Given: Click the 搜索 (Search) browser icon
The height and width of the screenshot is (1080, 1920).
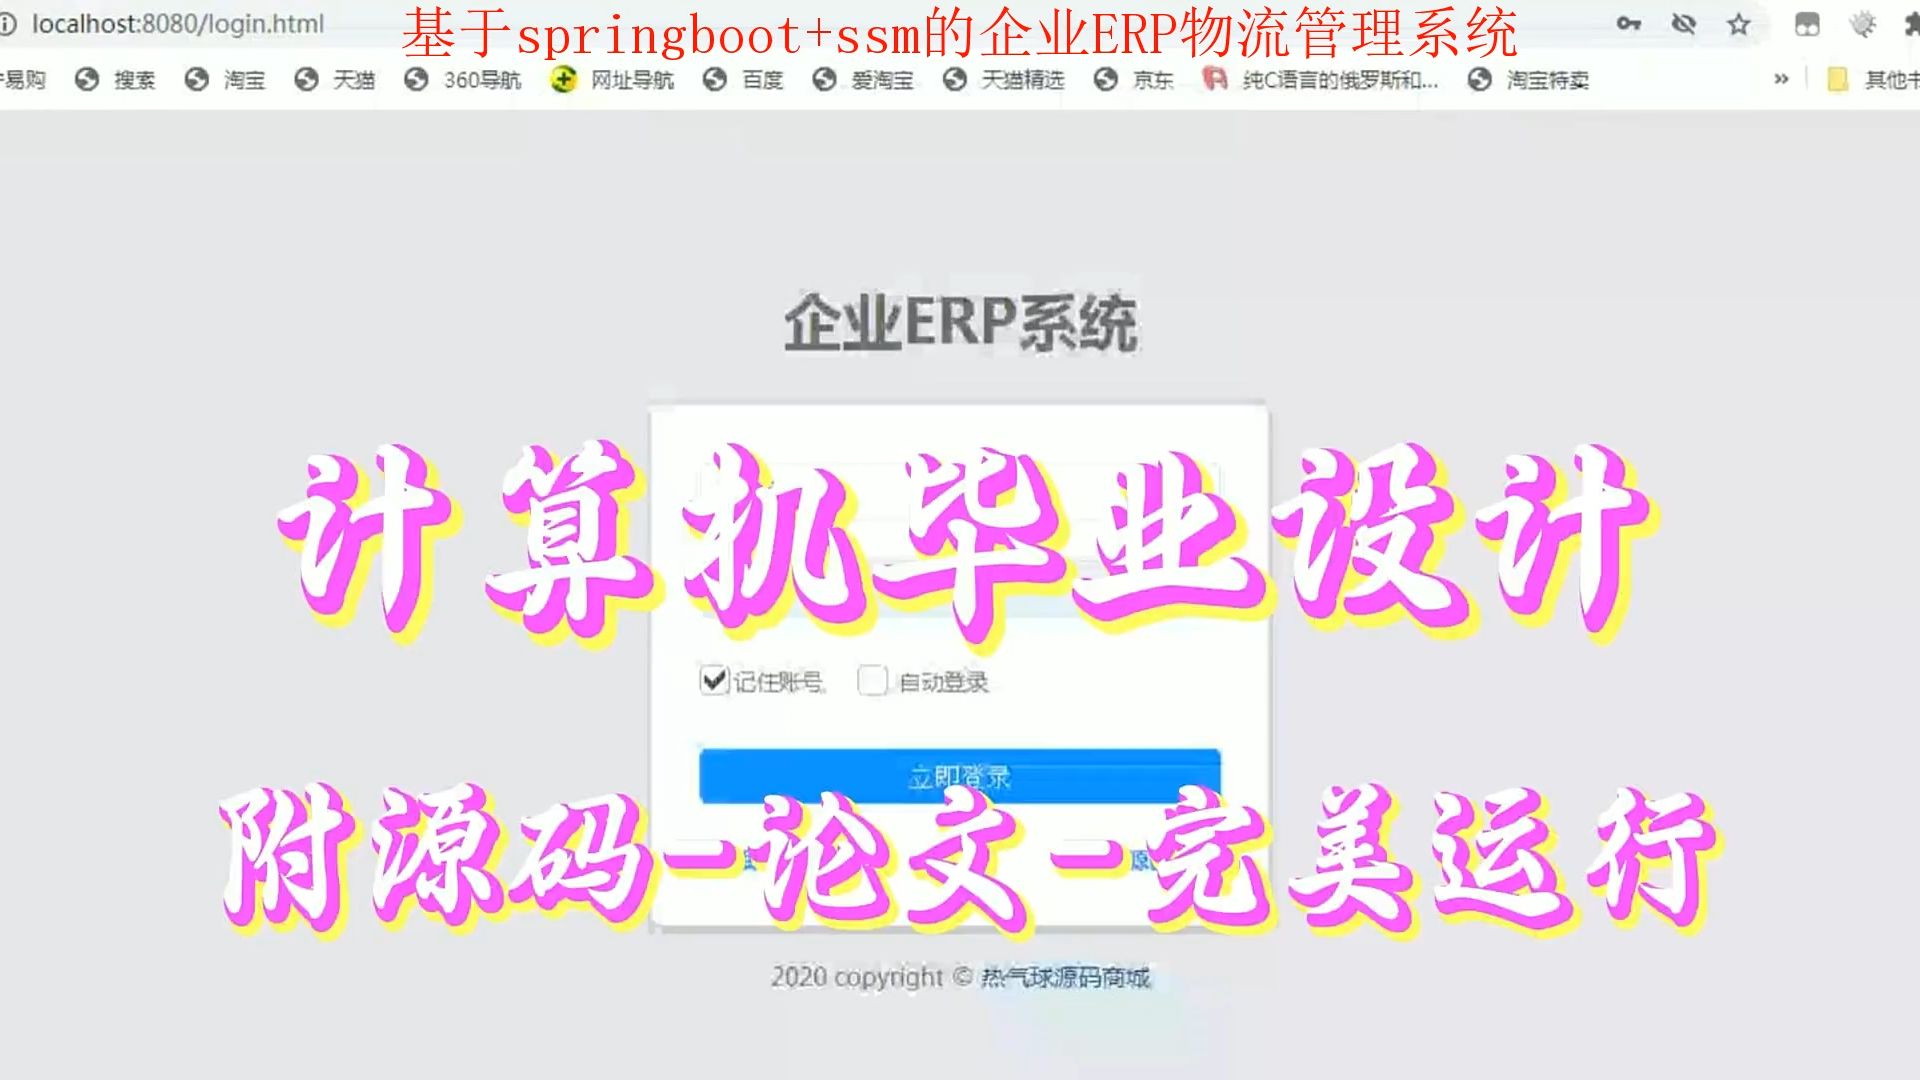Looking at the screenshot, I should coord(88,80).
